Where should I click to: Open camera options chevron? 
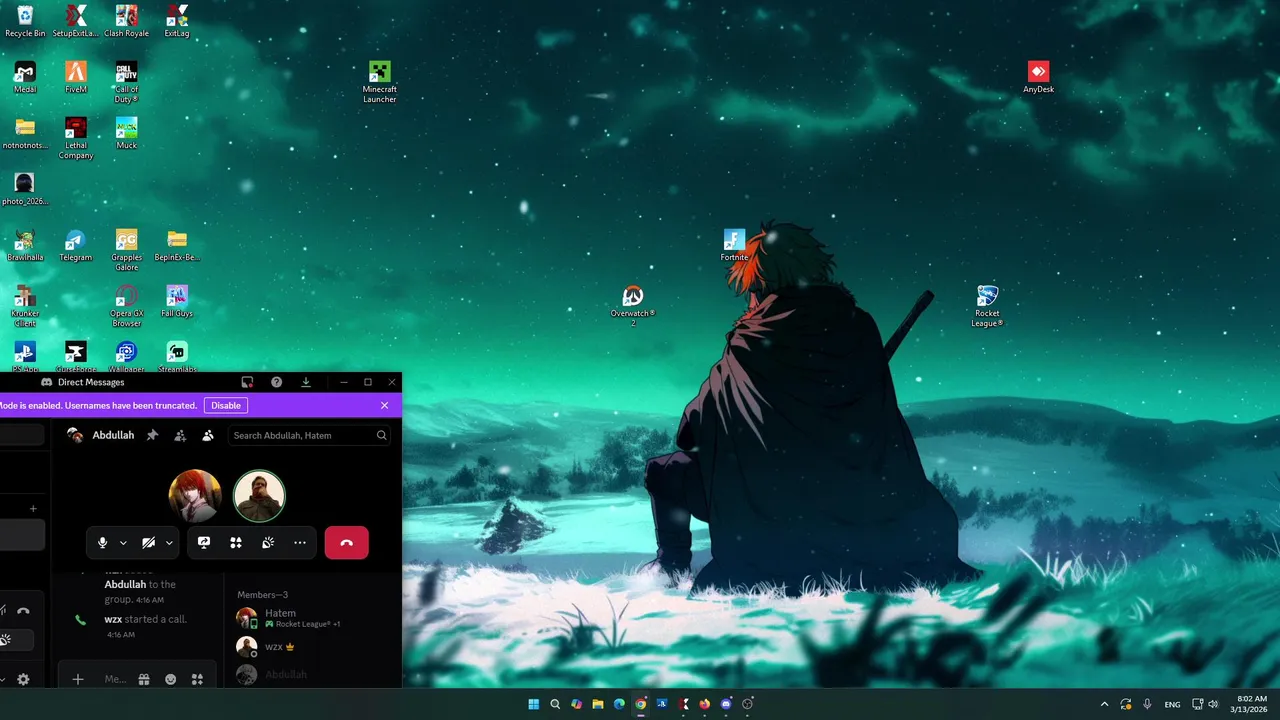click(x=169, y=542)
